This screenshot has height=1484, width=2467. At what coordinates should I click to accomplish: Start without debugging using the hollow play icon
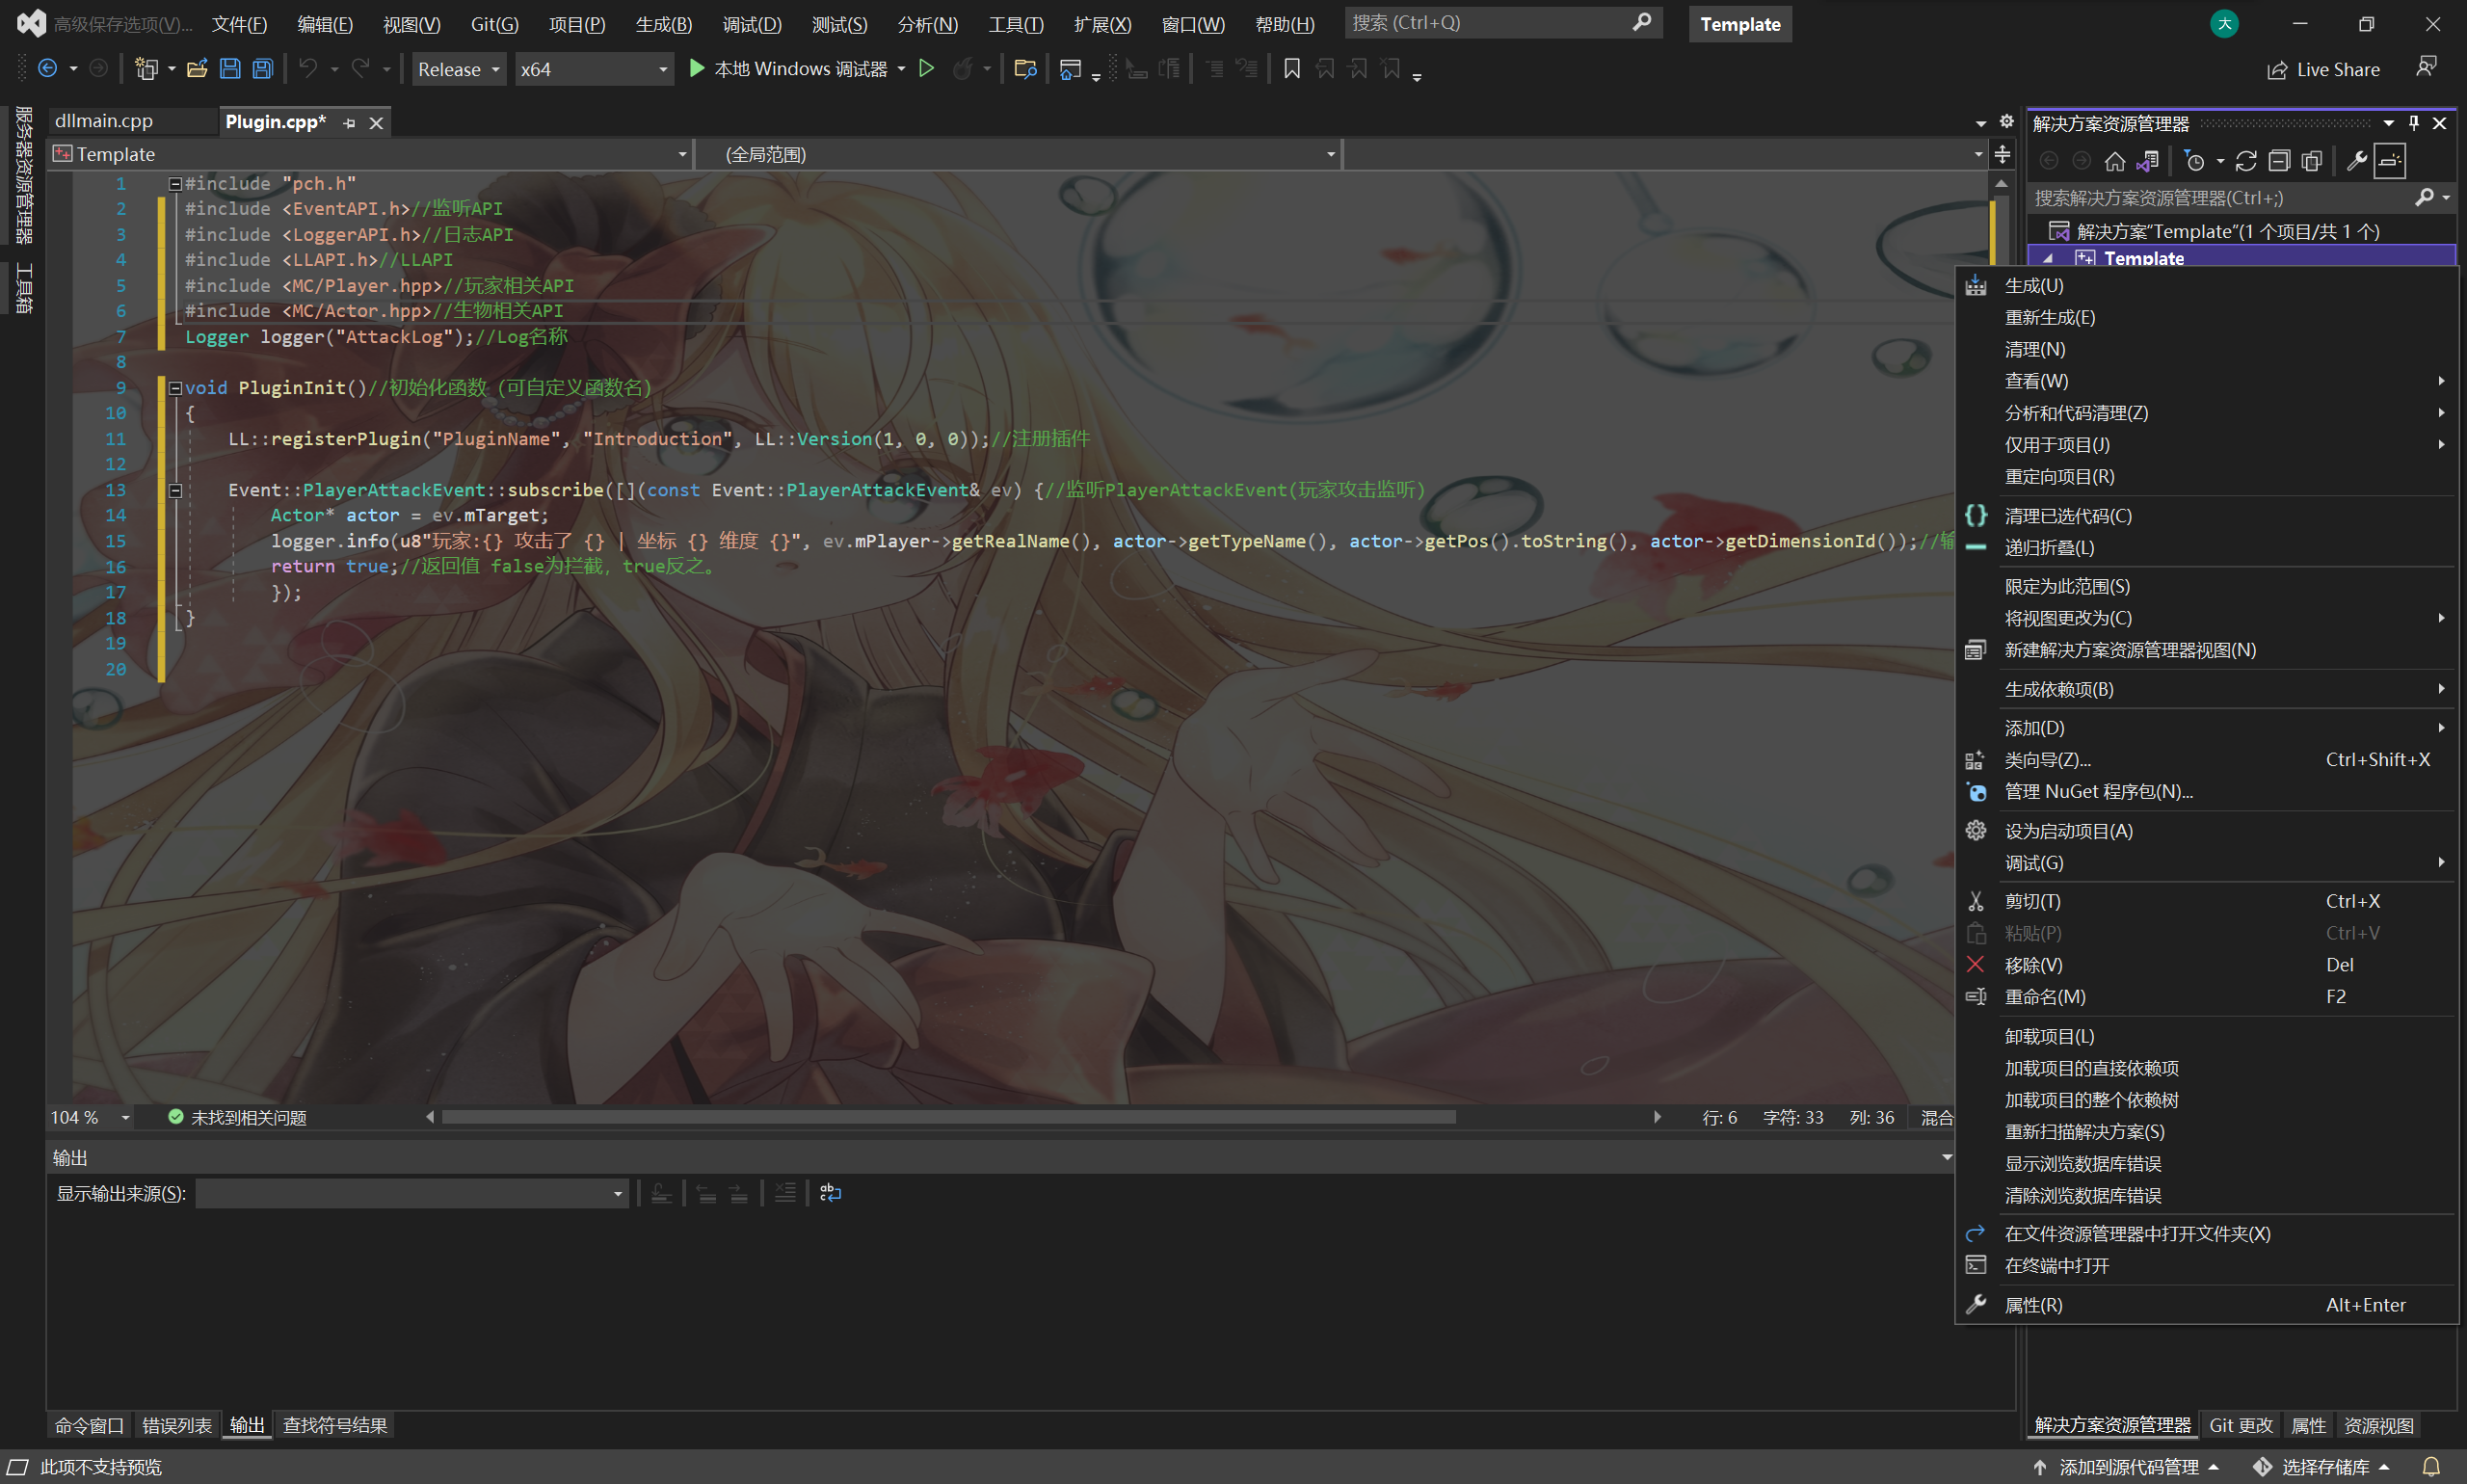click(926, 69)
